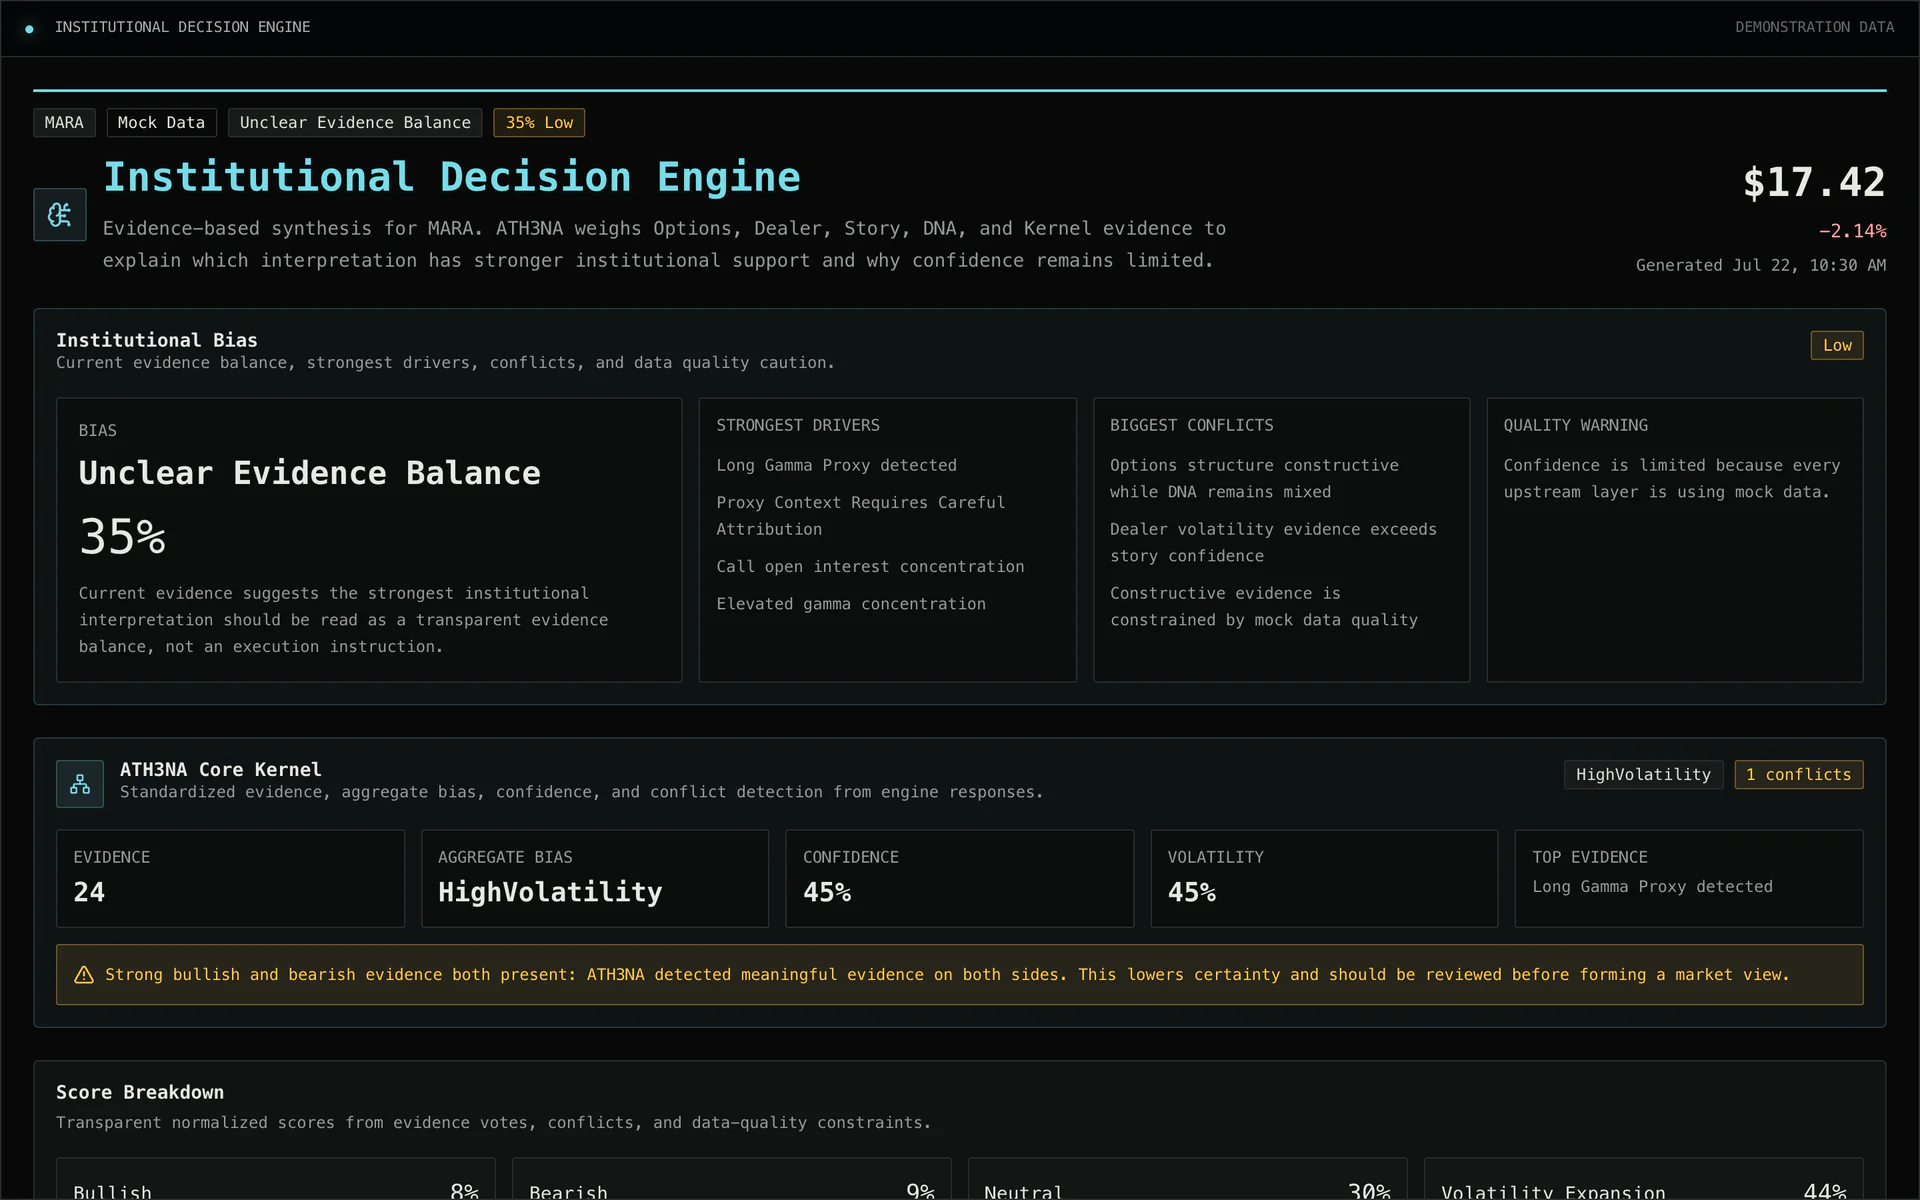Click the Unclear Evidence Balance bias heading

[310, 472]
